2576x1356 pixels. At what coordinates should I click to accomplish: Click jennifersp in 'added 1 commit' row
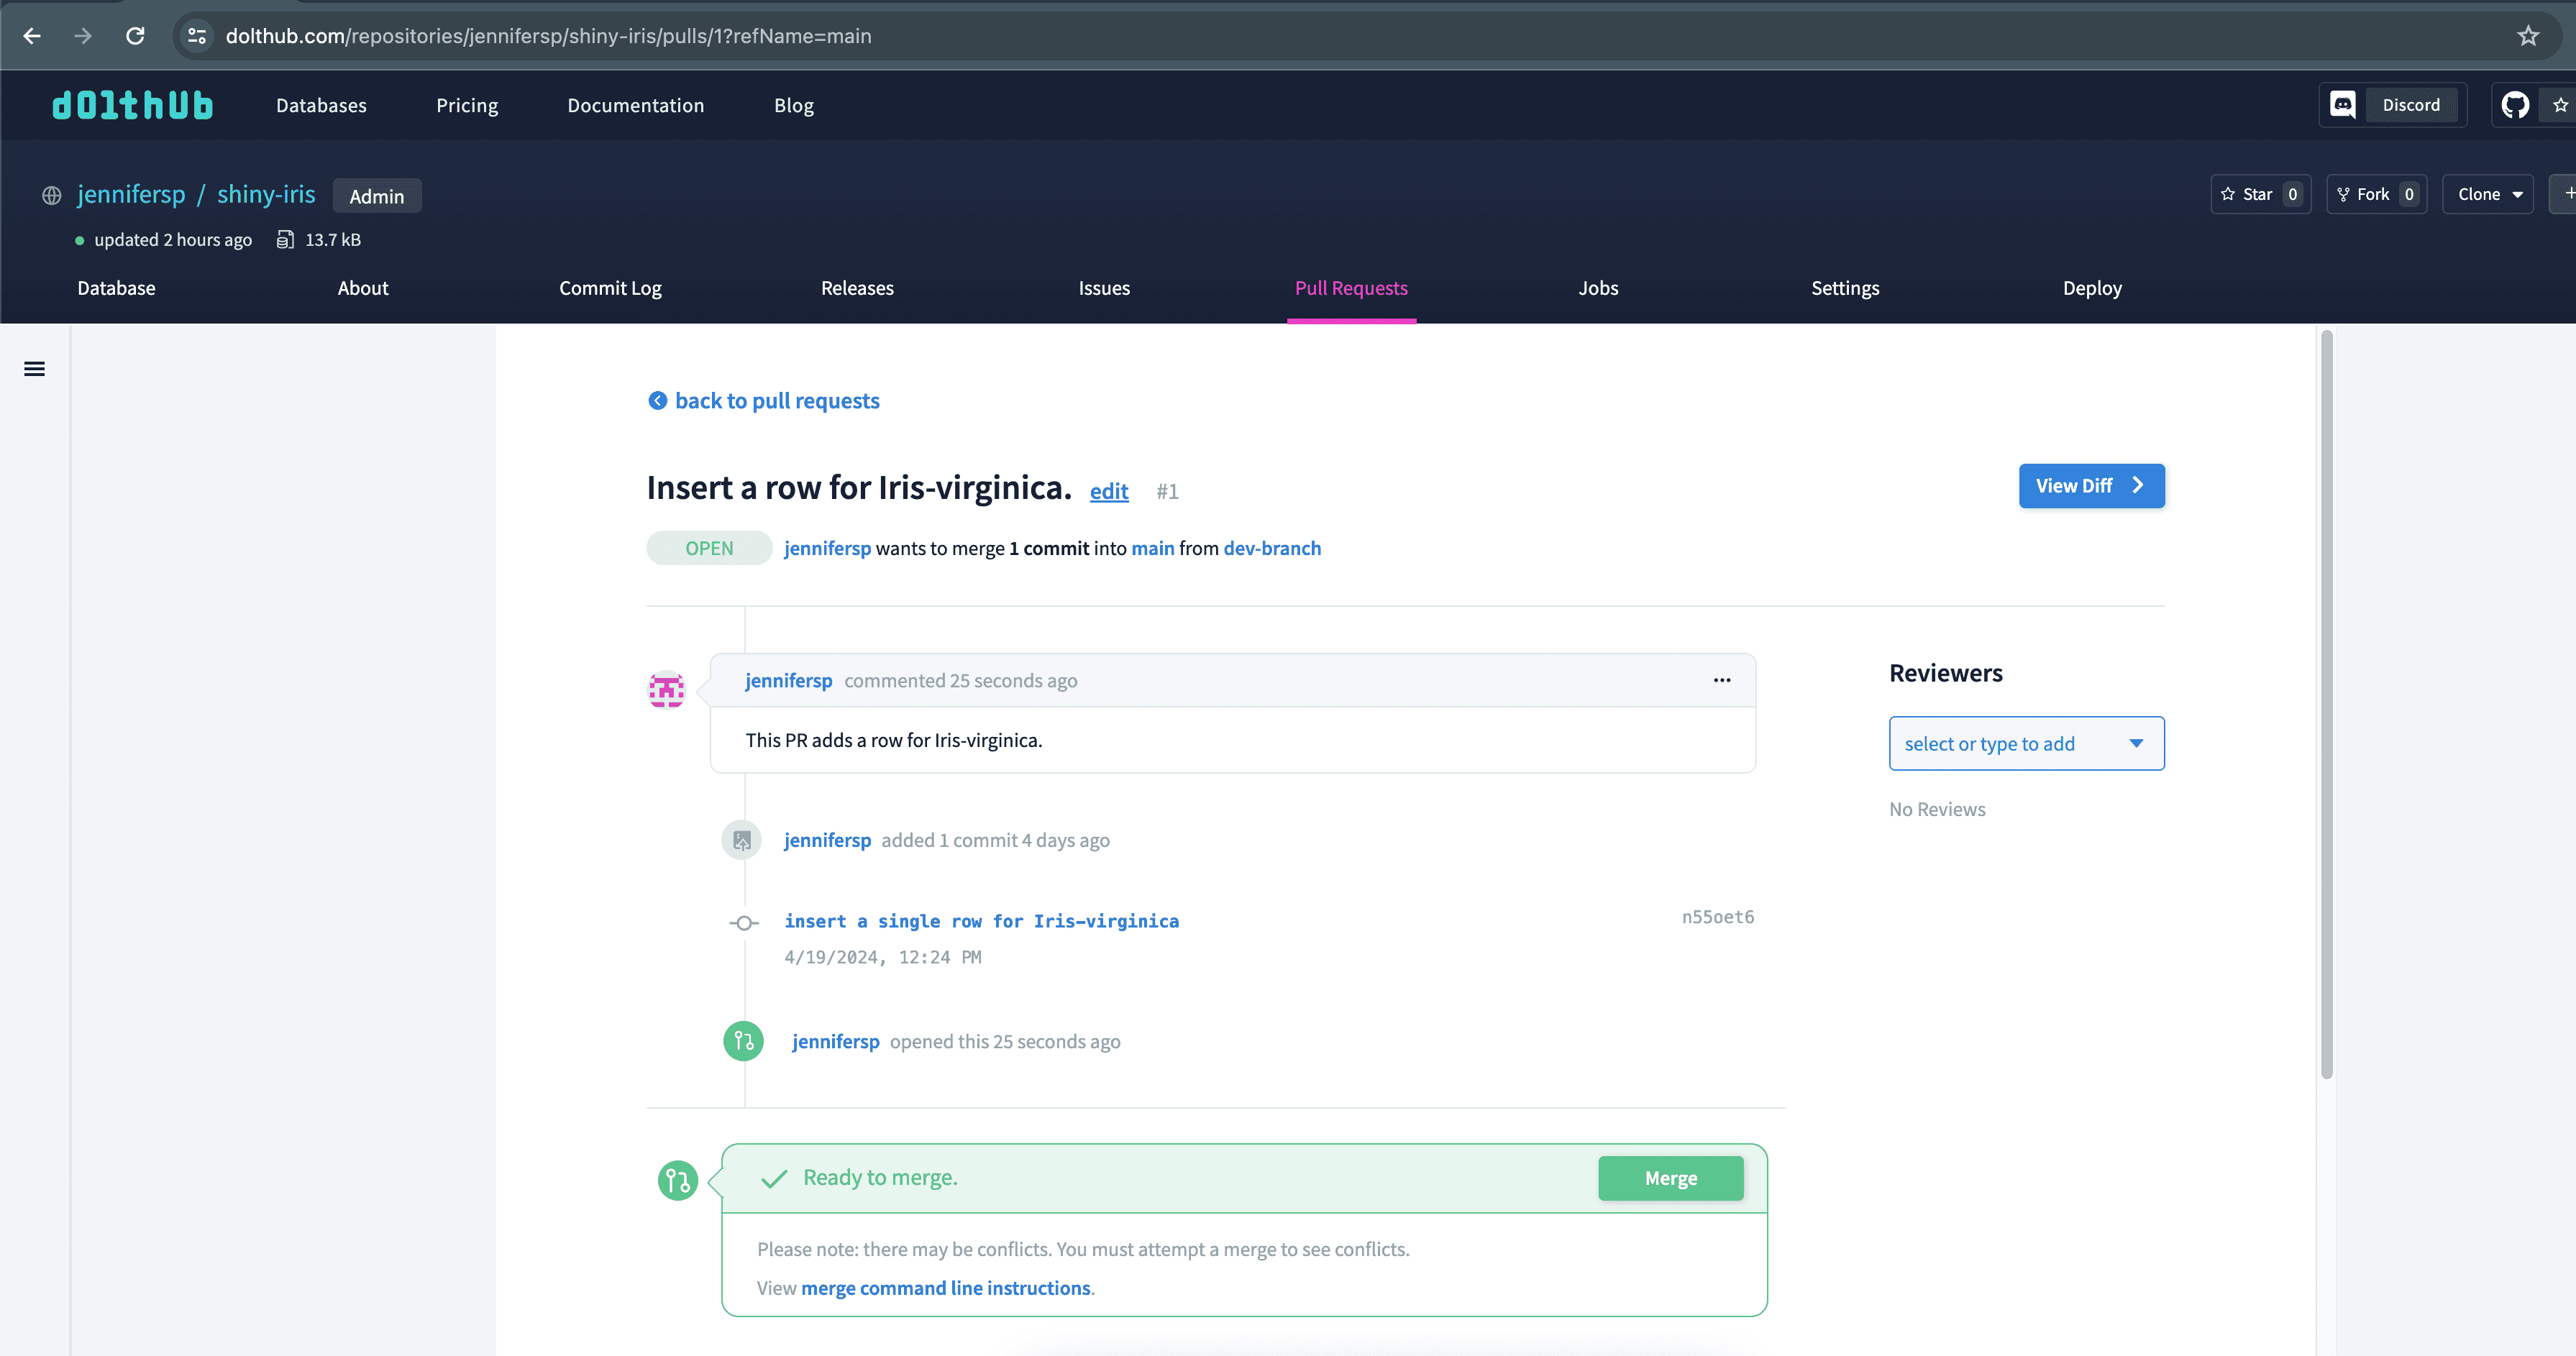coord(827,840)
